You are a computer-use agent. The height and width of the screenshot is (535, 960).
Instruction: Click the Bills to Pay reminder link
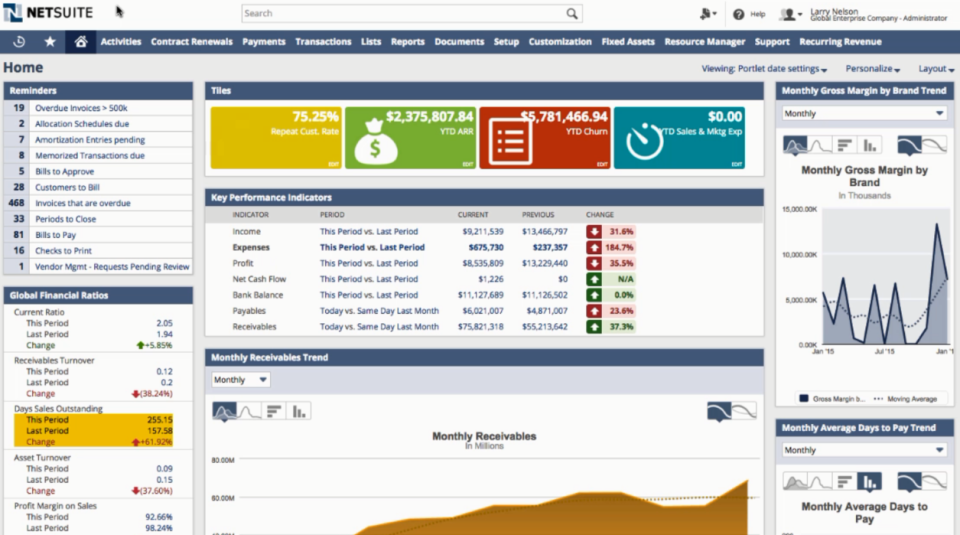pos(56,235)
